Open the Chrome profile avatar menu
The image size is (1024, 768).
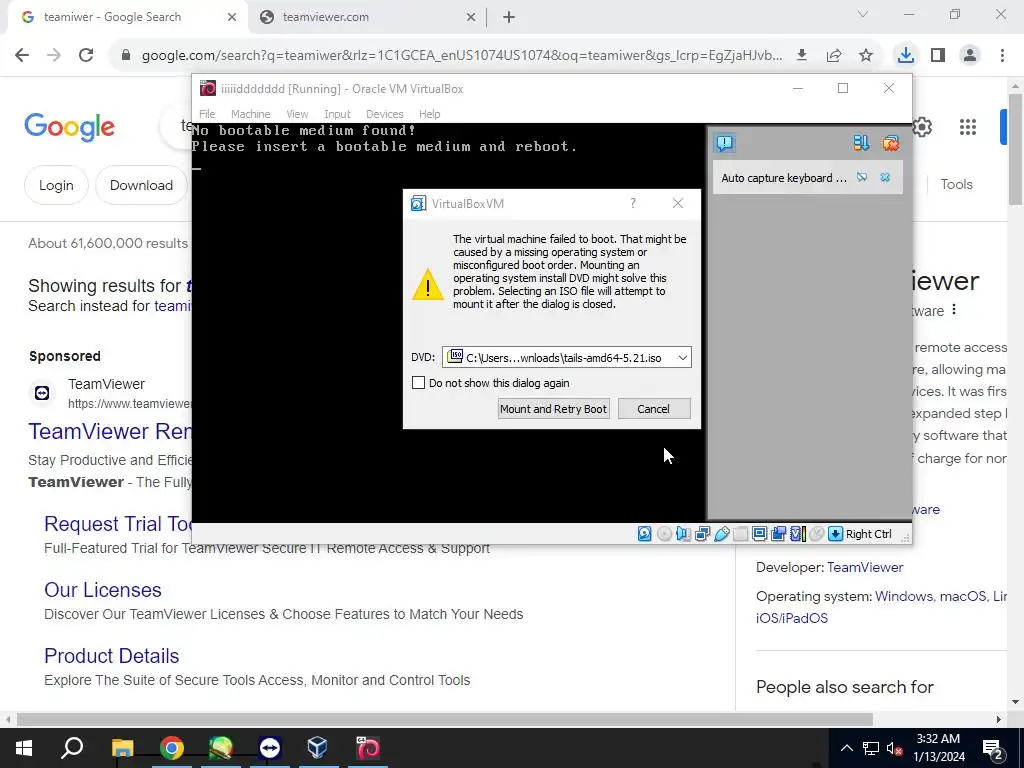[970, 55]
